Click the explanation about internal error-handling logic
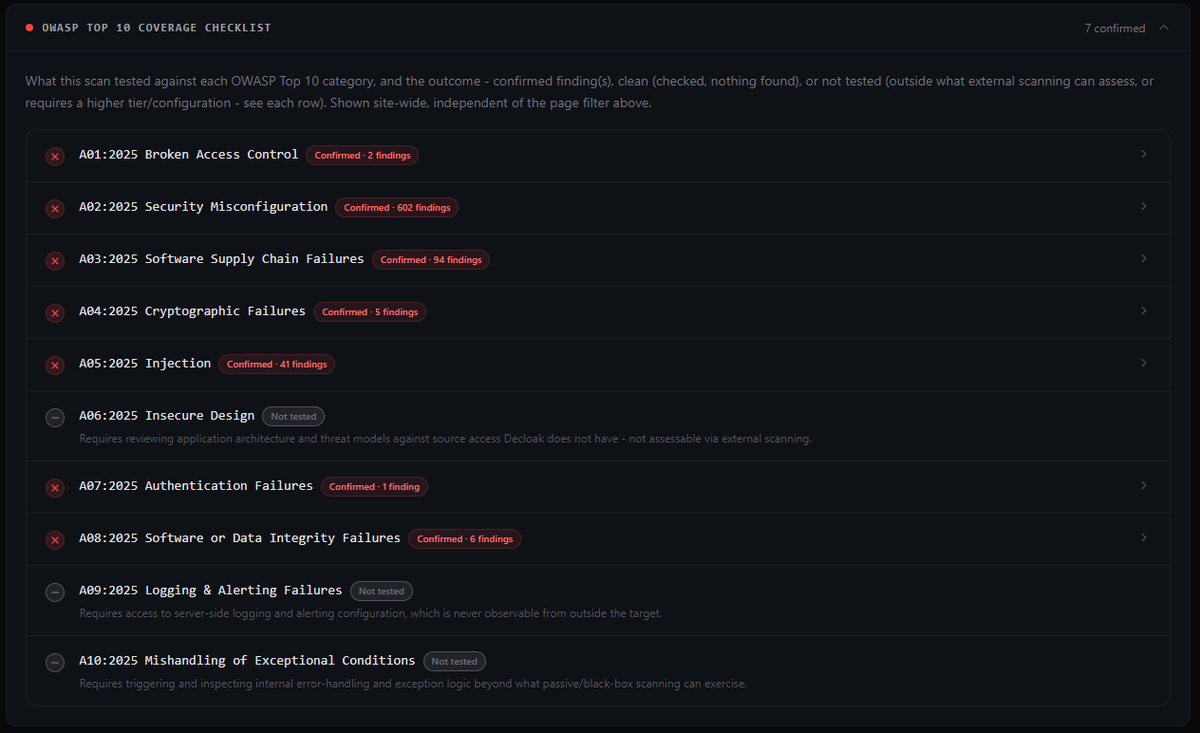Screen dimensions: 1200x733 coord(413,684)
